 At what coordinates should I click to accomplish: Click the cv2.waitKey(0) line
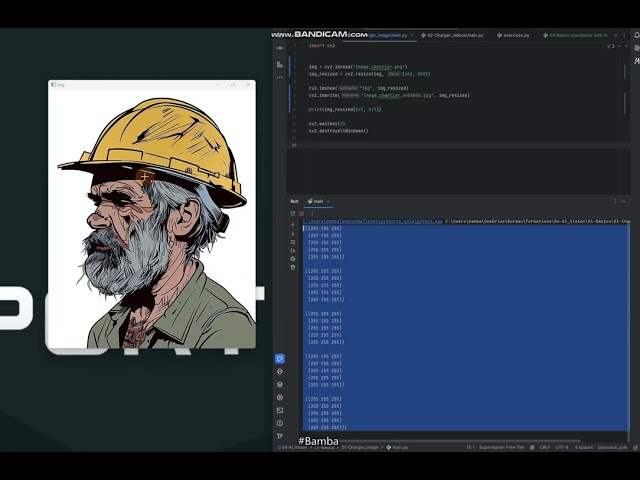pos(327,124)
